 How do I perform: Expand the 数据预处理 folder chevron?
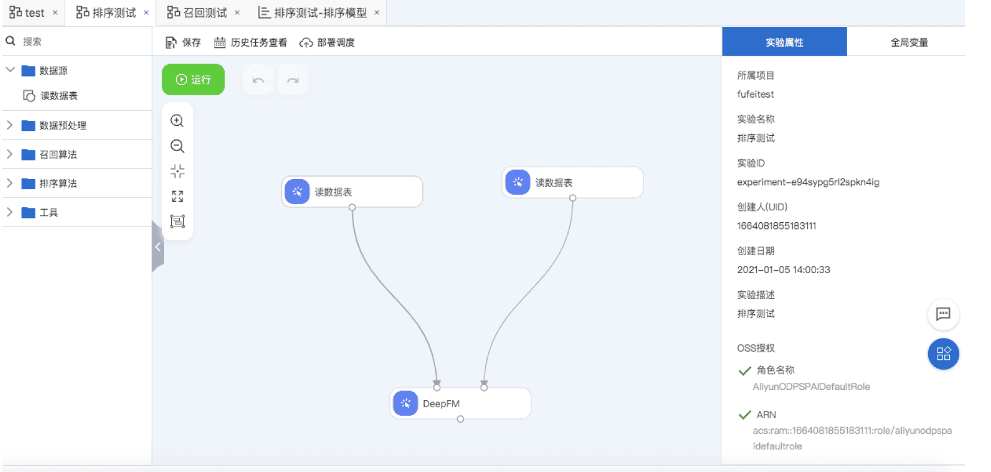click(x=9, y=125)
